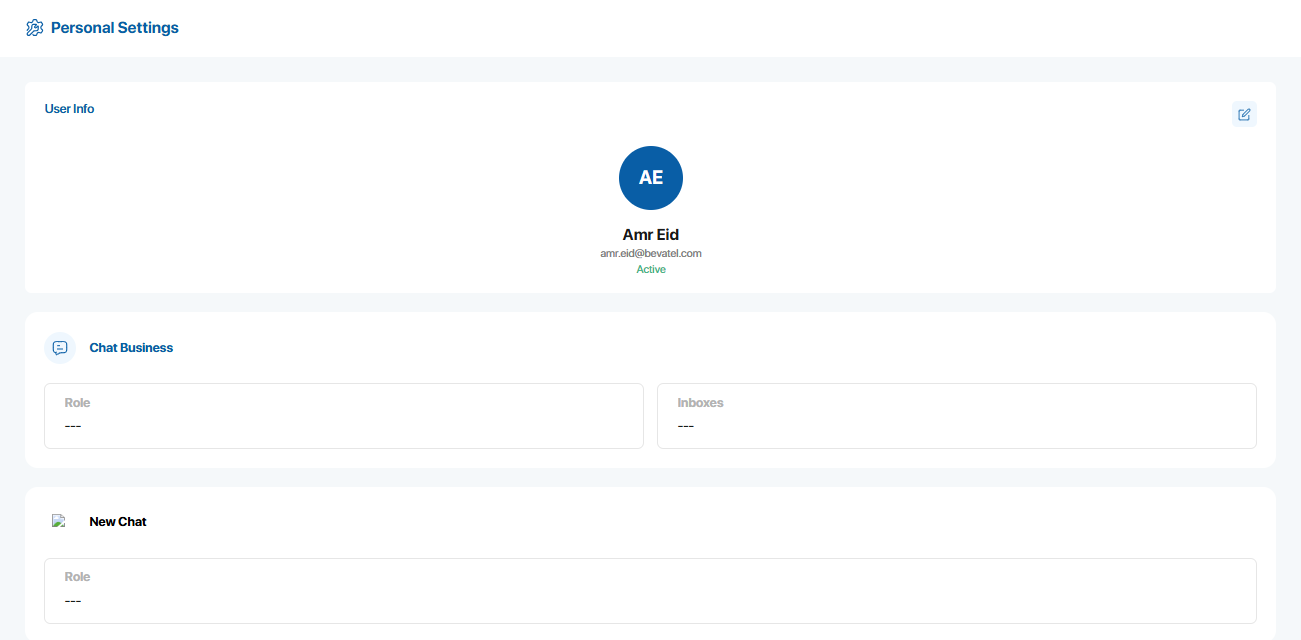
Task: Click the broken image icon beside New Chat
Action: click(59, 521)
